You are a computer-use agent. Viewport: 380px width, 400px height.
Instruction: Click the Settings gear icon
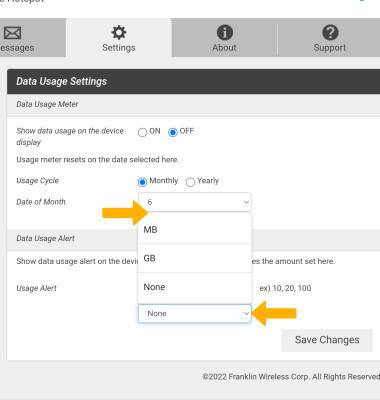pyautogui.click(x=119, y=33)
